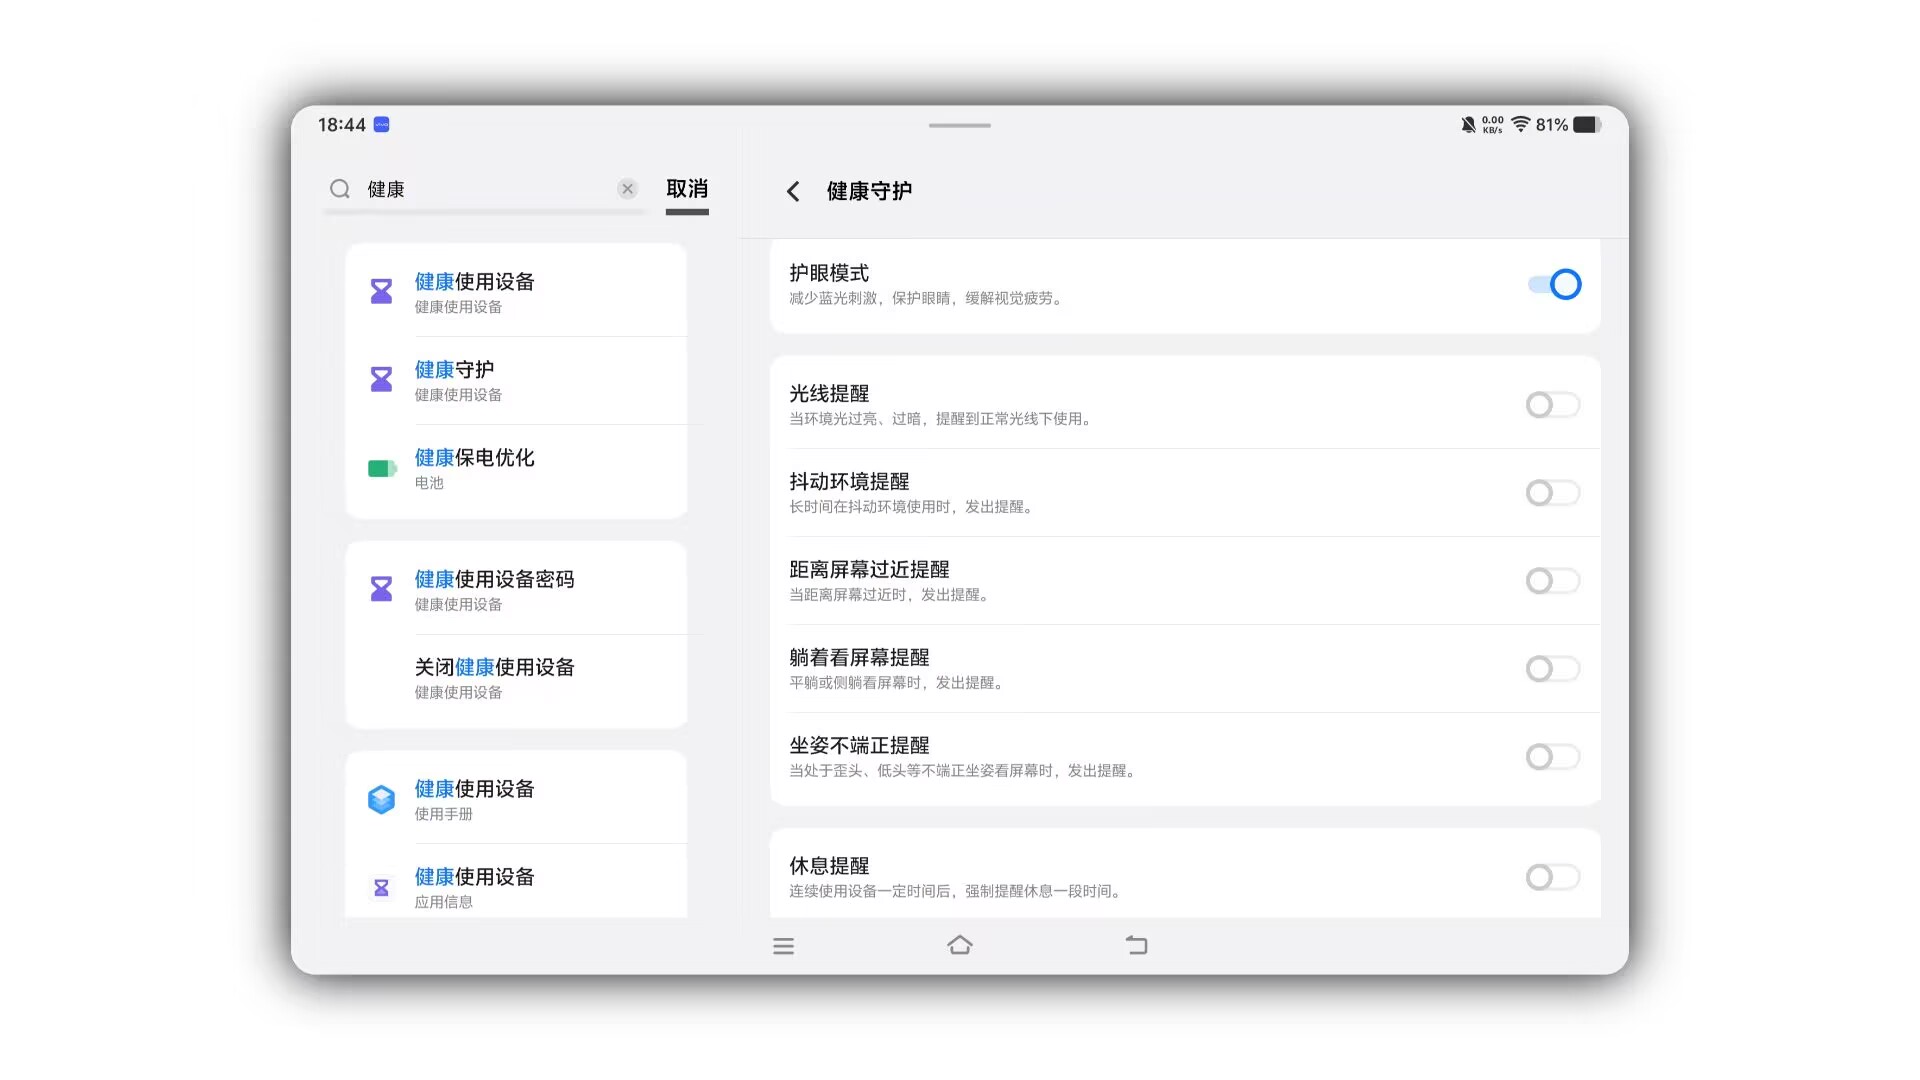Tap the search magnifier icon

pyautogui.click(x=340, y=189)
